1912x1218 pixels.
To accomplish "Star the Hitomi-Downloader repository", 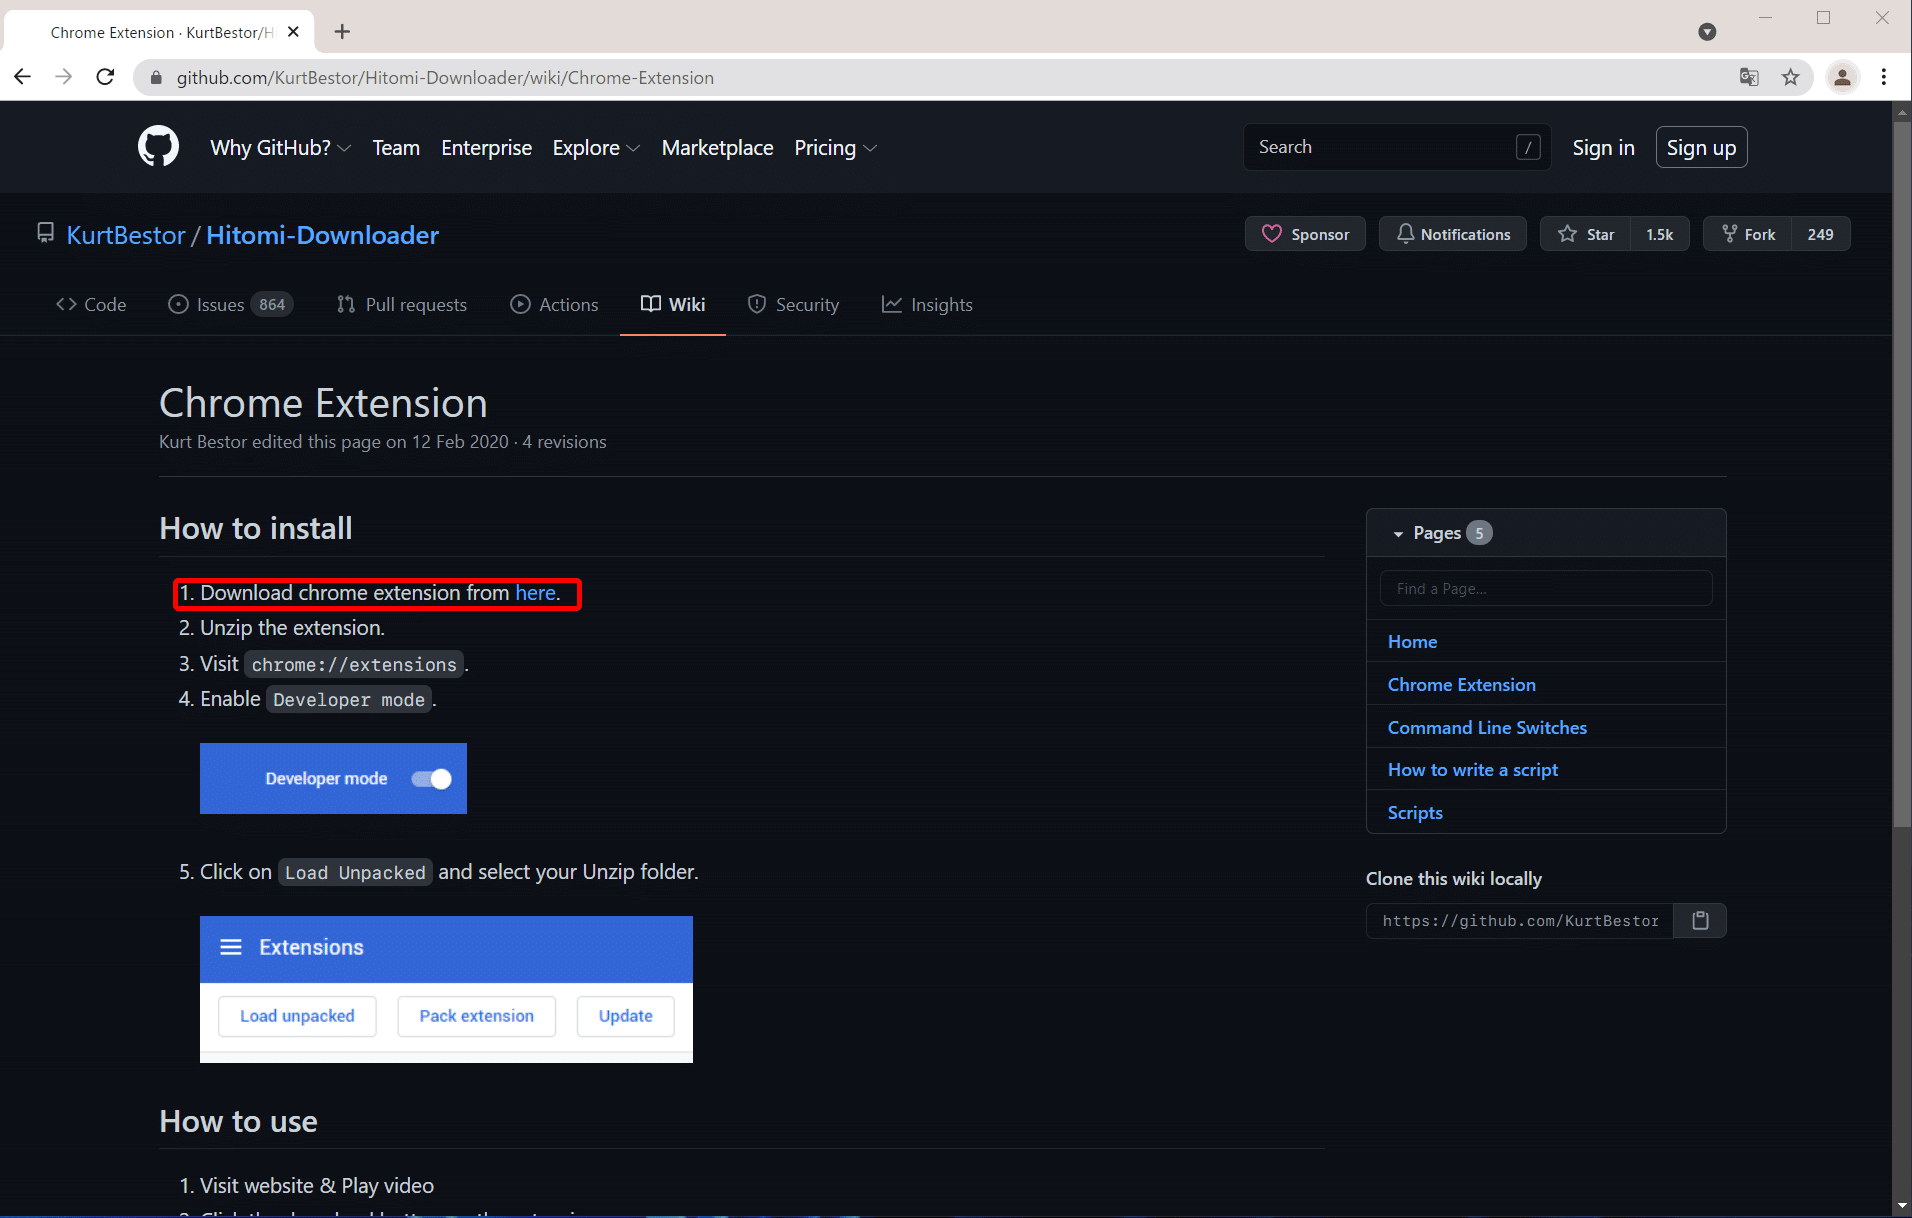I will tap(1586, 234).
